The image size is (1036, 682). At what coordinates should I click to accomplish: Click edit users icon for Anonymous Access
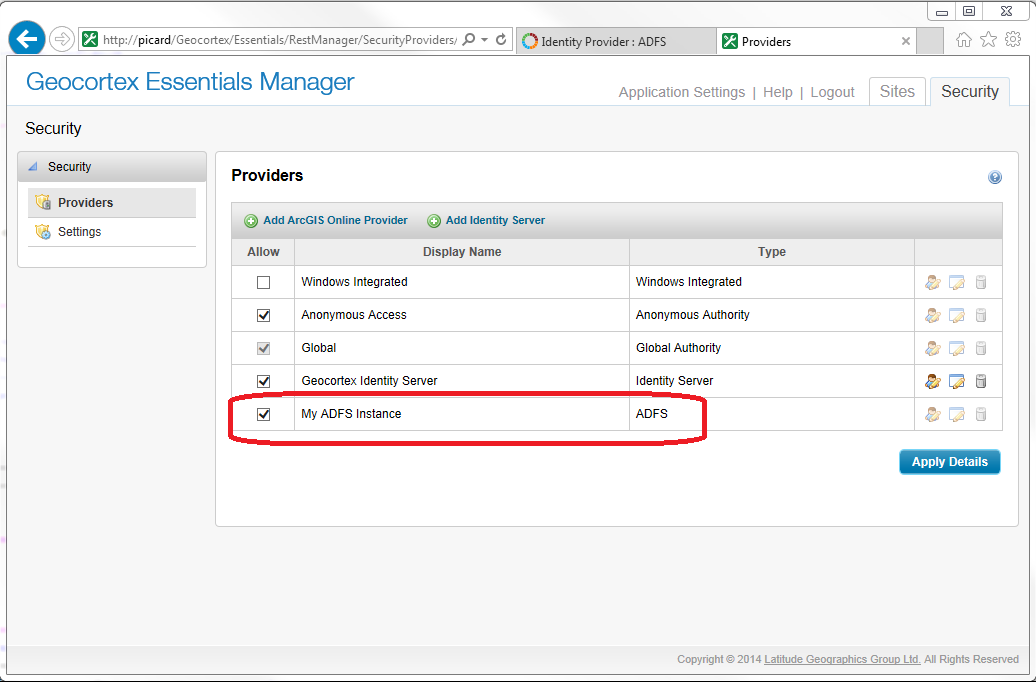pyautogui.click(x=932, y=315)
